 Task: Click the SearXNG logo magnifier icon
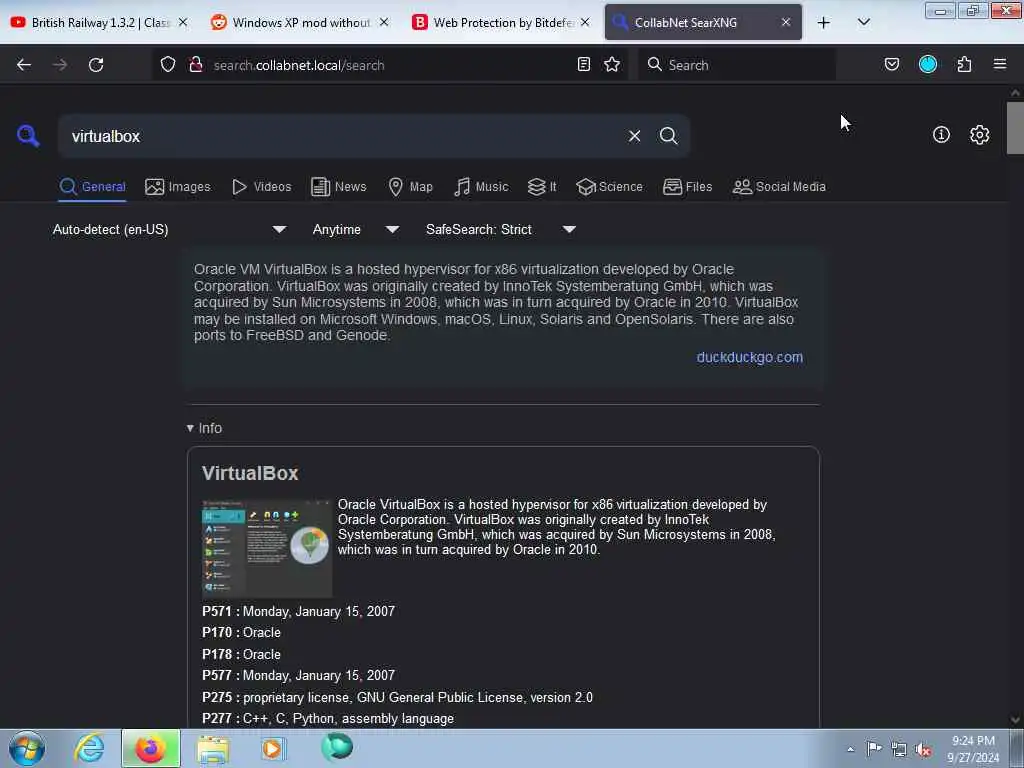click(28, 136)
